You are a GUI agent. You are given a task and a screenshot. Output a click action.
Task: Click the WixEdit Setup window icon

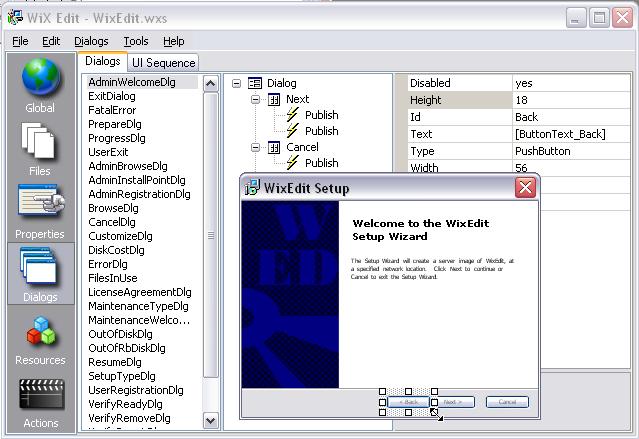coord(252,187)
